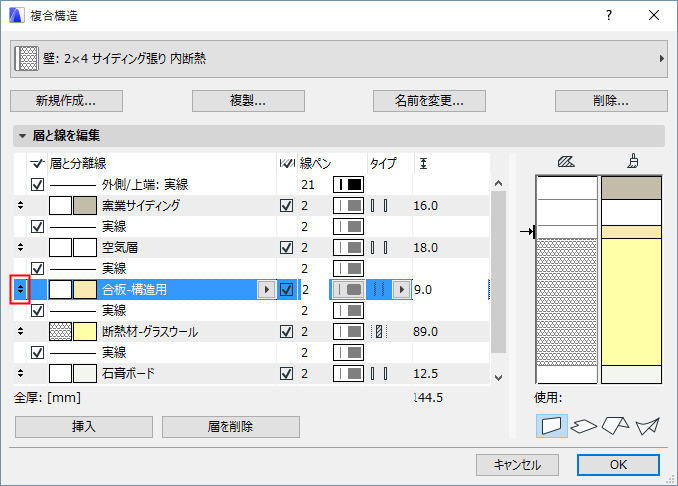
Task: Click the pen color box for 空気層
Action: 348,247
